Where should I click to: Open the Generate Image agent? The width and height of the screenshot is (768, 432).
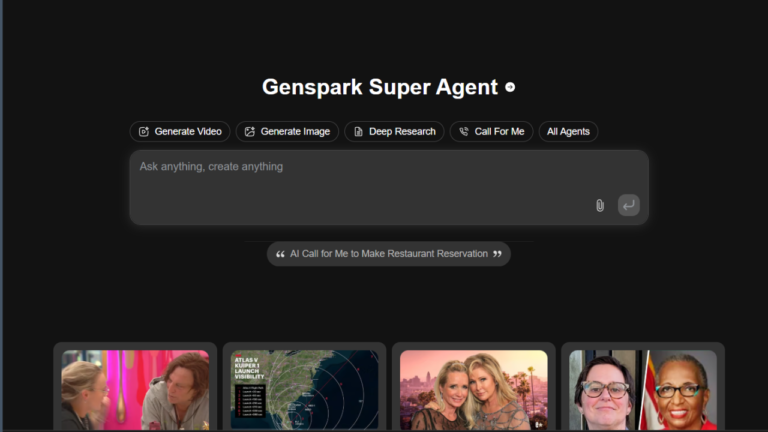click(x=287, y=131)
